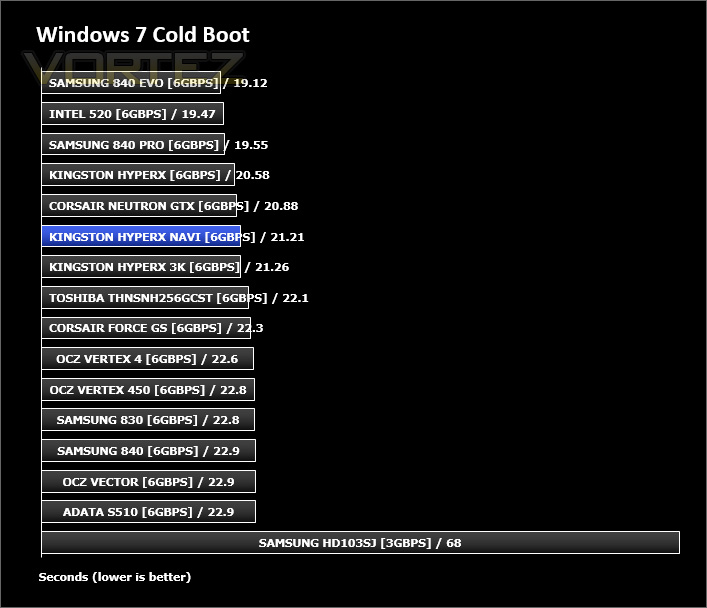This screenshot has height=608, width=707.
Task: Select CORSAIR FORCE GS 22.3 bar
Action: point(146,328)
